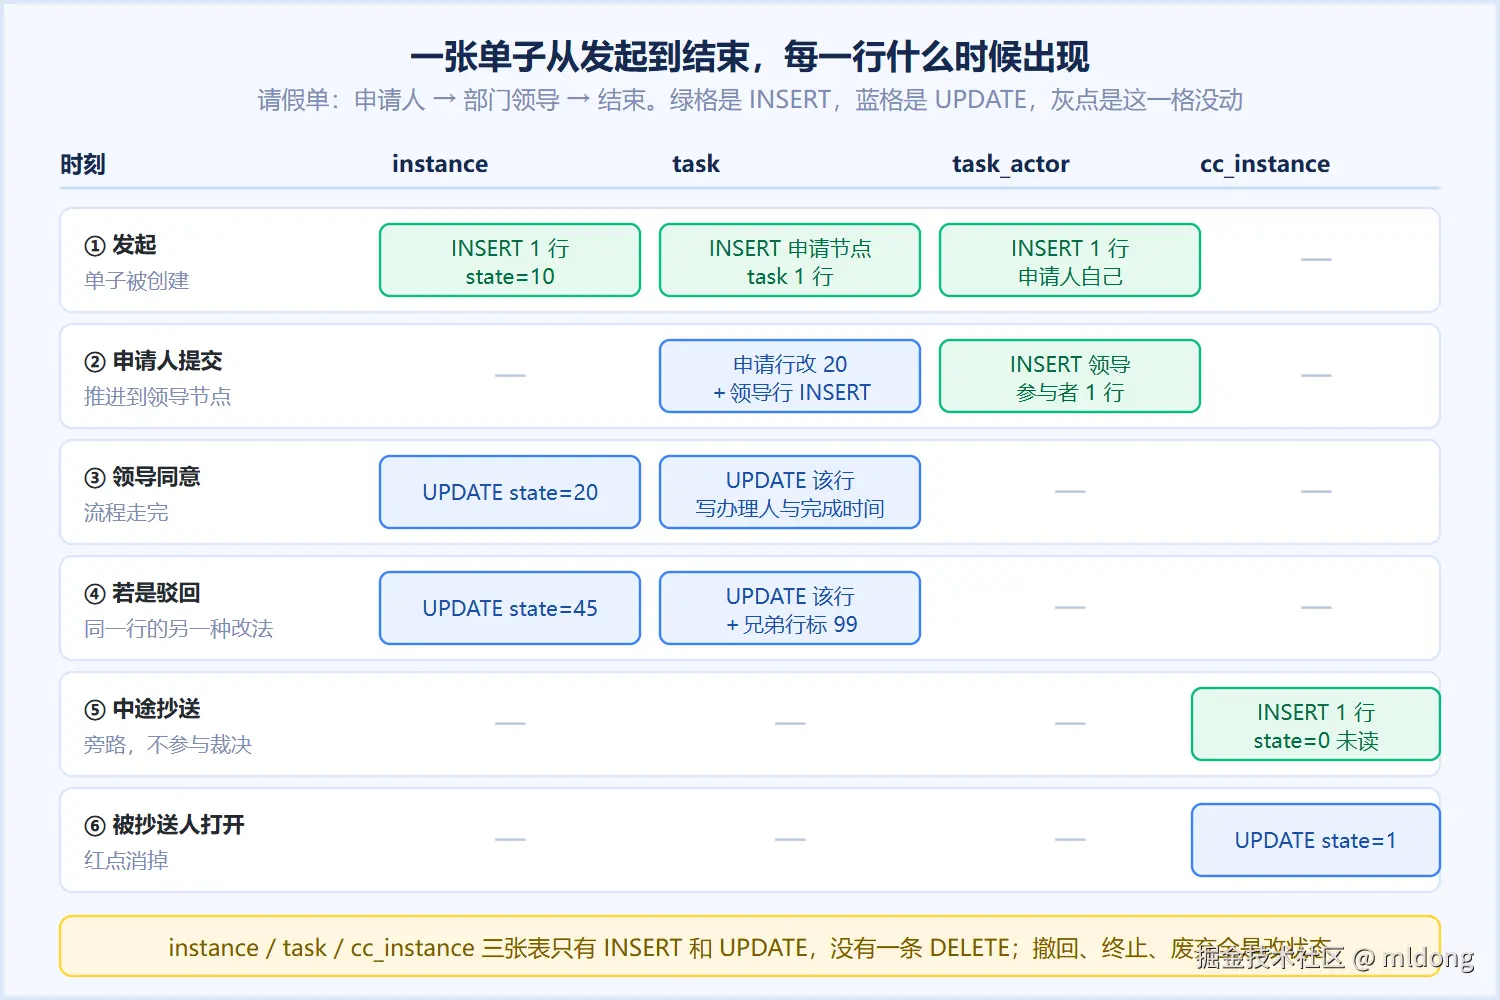Click the subtitle starting with 请假单
Image resolution: width=1500 pixels, height=1000 pixels.
(750, 100)
